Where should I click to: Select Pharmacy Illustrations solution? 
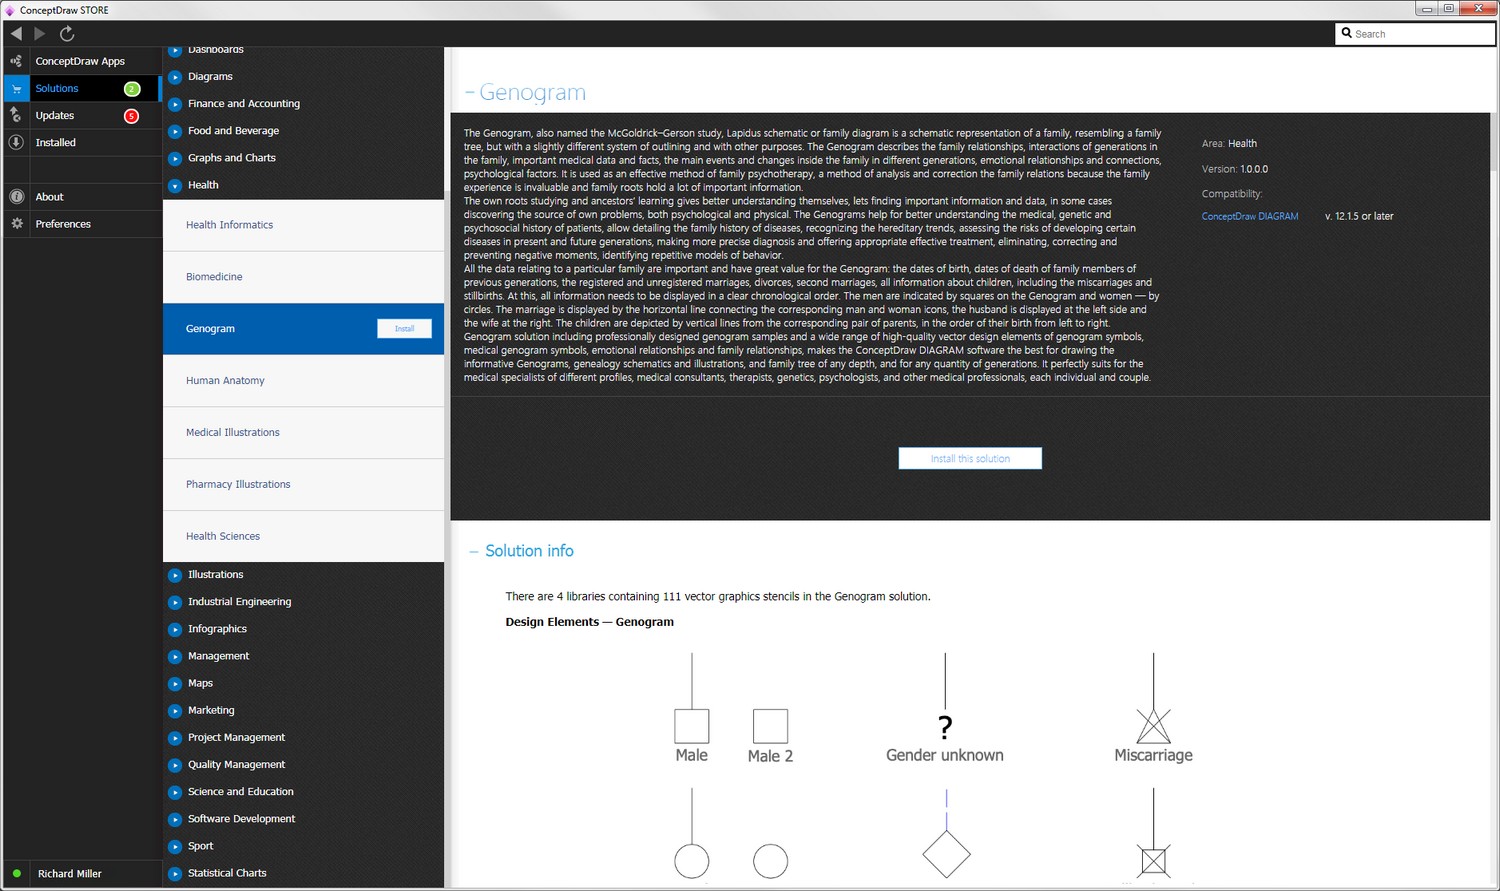point(303,485)
